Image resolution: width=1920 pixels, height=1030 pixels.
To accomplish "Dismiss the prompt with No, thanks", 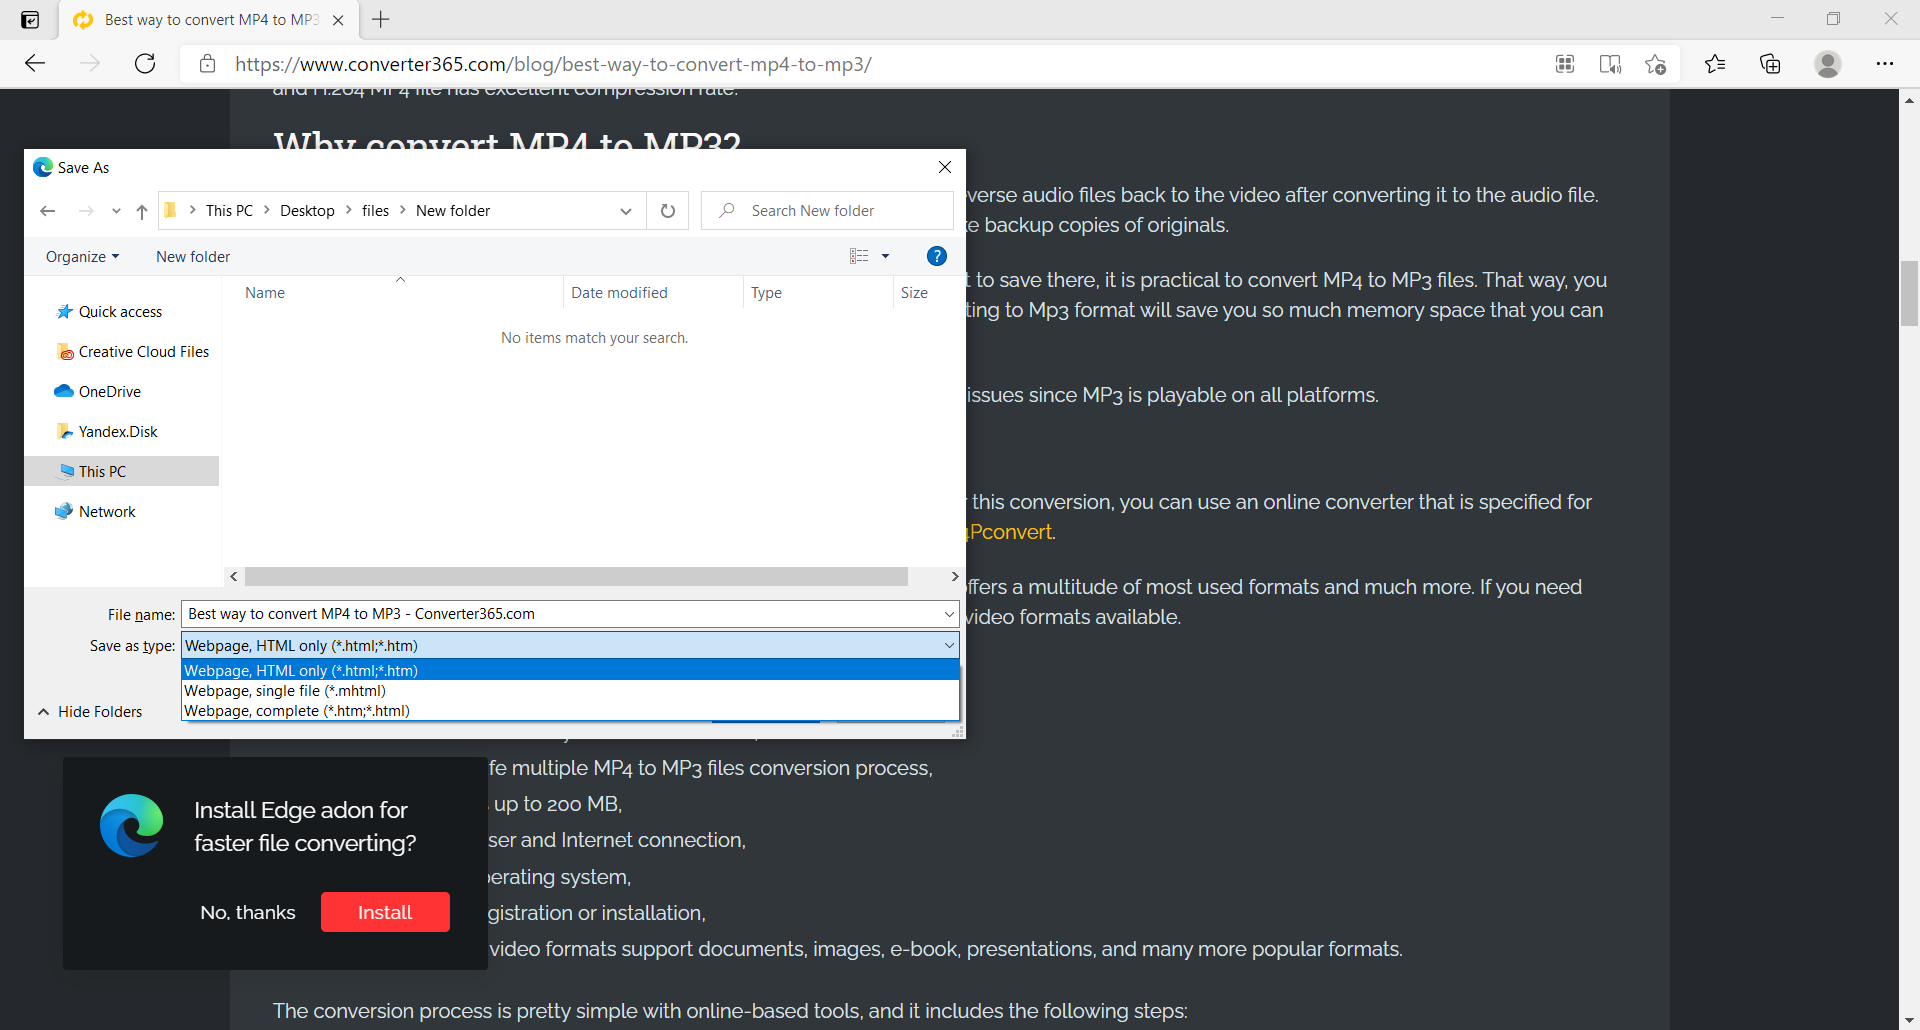I will tap(248, 912).
